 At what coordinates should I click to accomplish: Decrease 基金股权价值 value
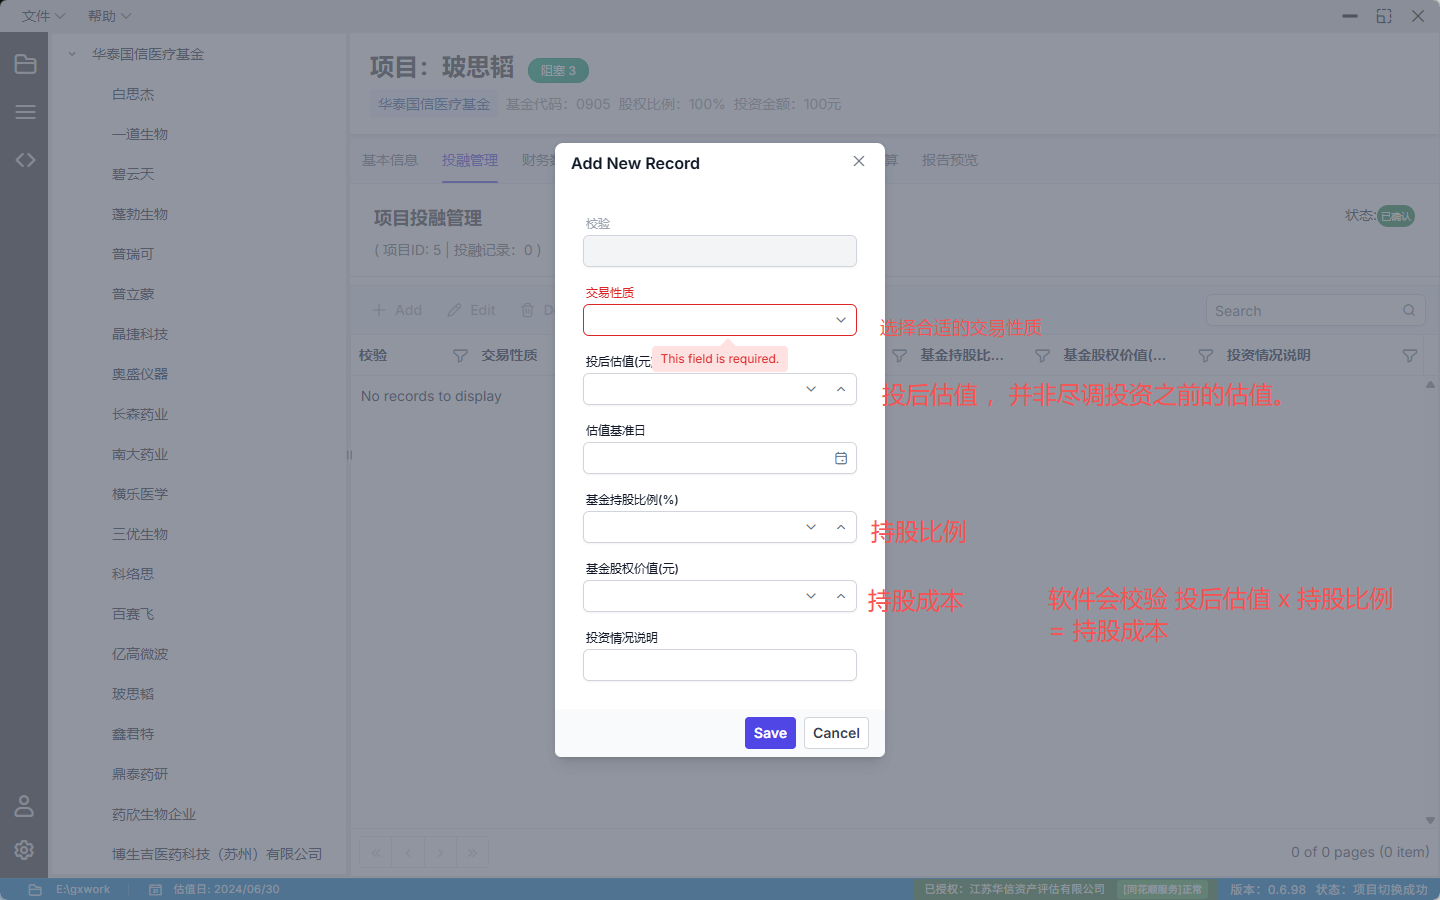click(811, 596)
